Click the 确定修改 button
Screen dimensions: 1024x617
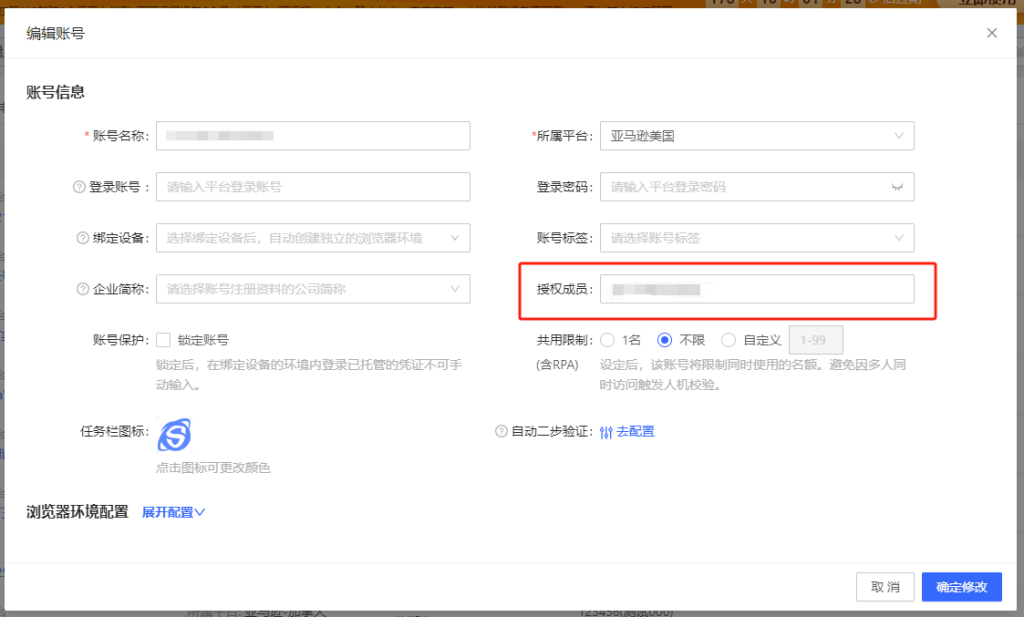click(x=961, y=587)
